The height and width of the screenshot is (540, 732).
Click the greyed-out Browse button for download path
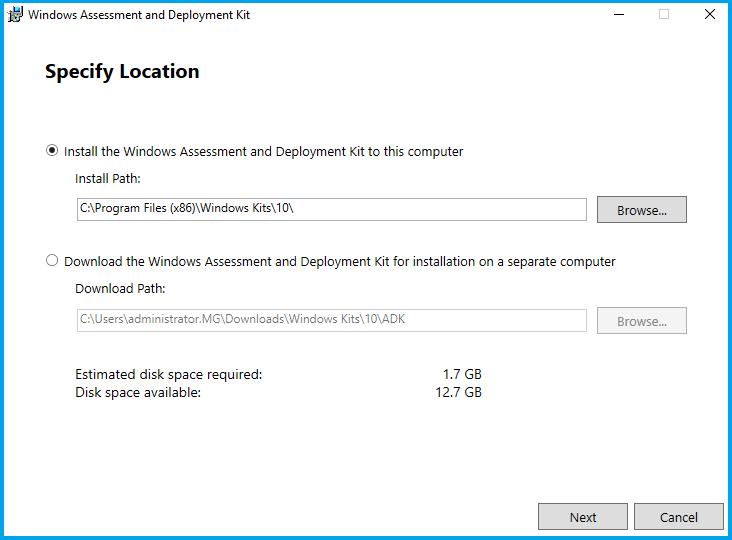point(641,321)
